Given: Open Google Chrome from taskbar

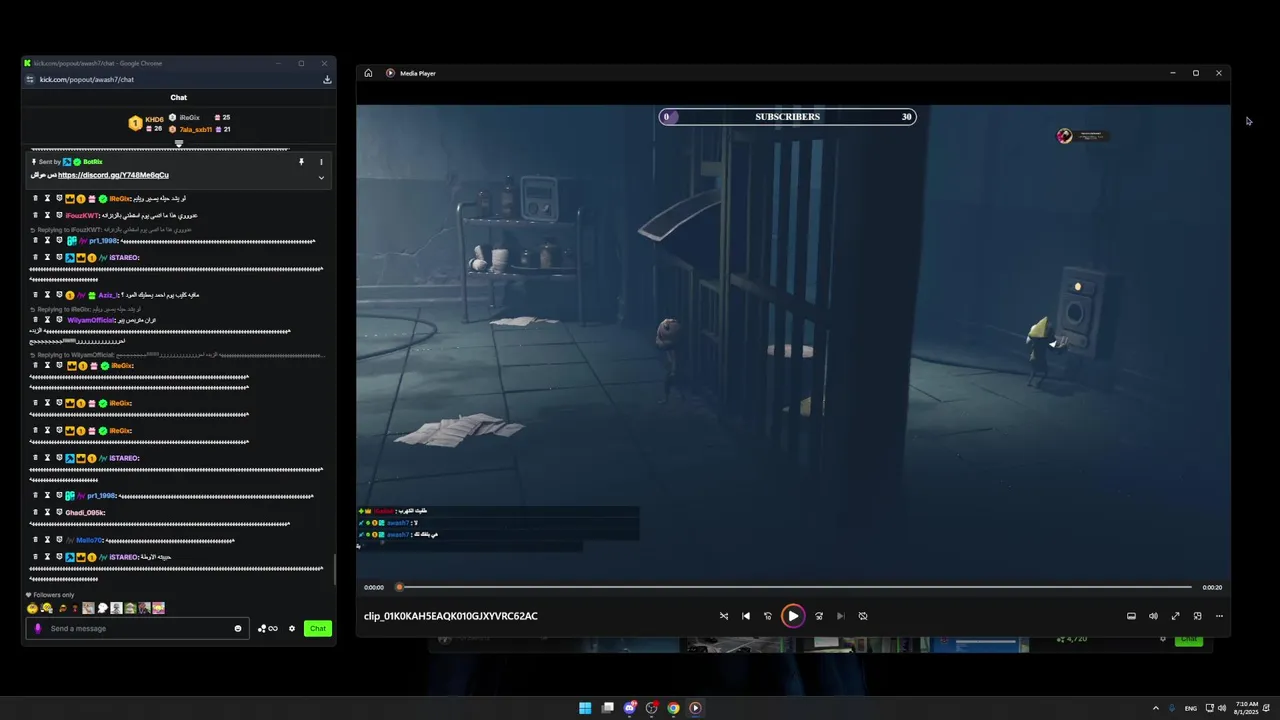Looking at the screenshot, I should click(673, 708).
